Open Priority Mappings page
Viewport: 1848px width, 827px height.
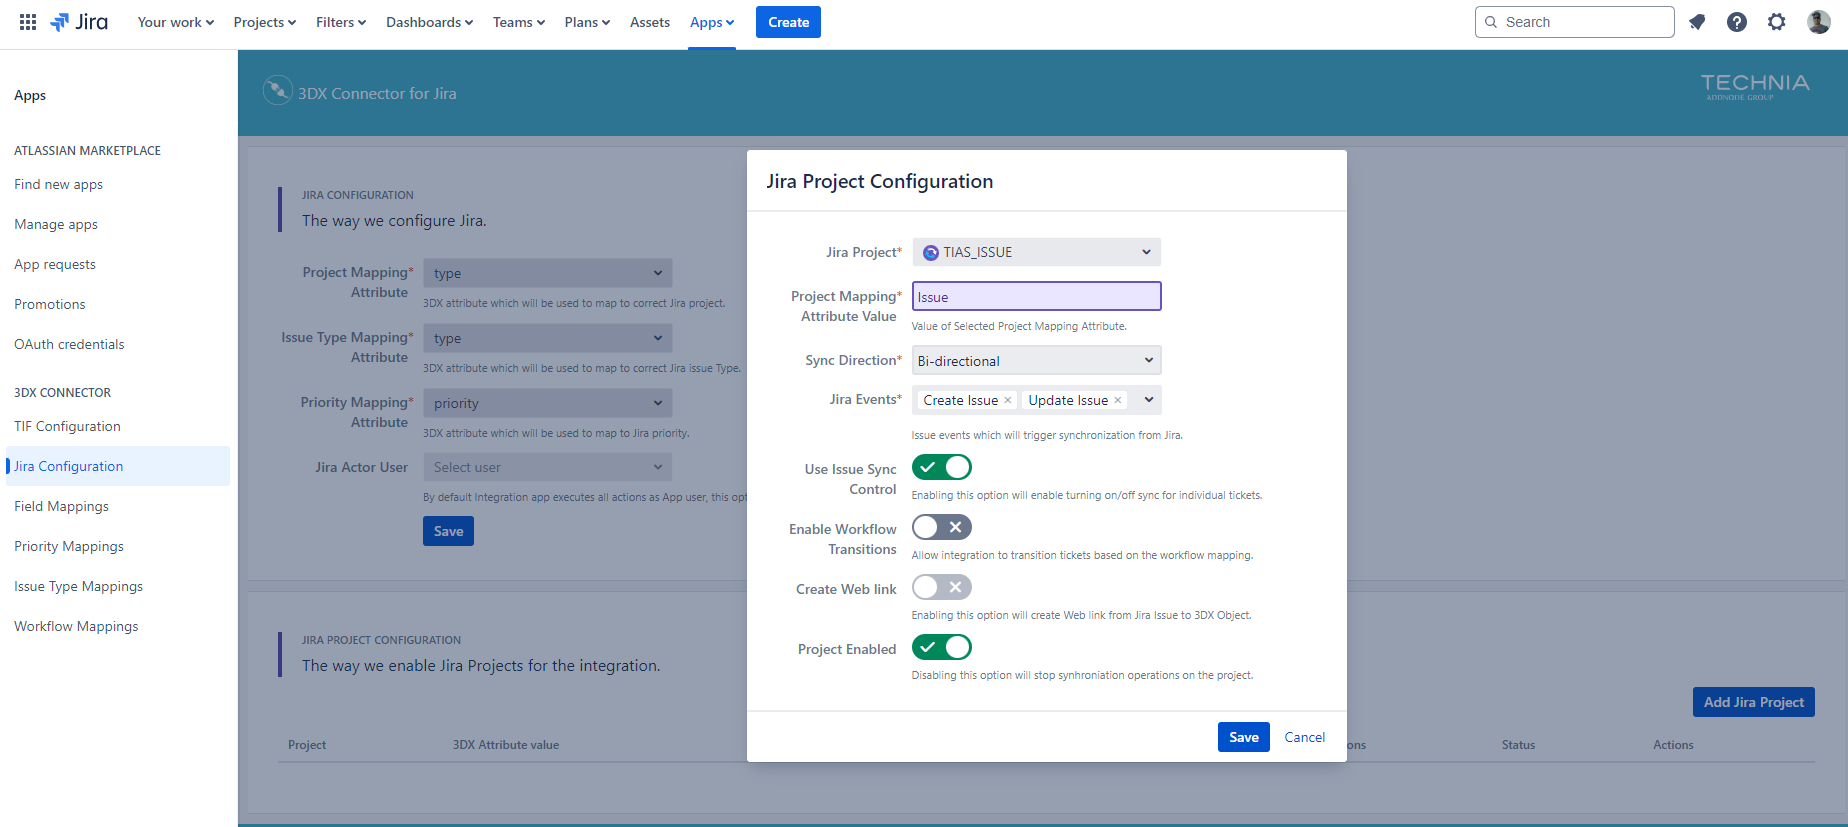[x=69, y=546]
